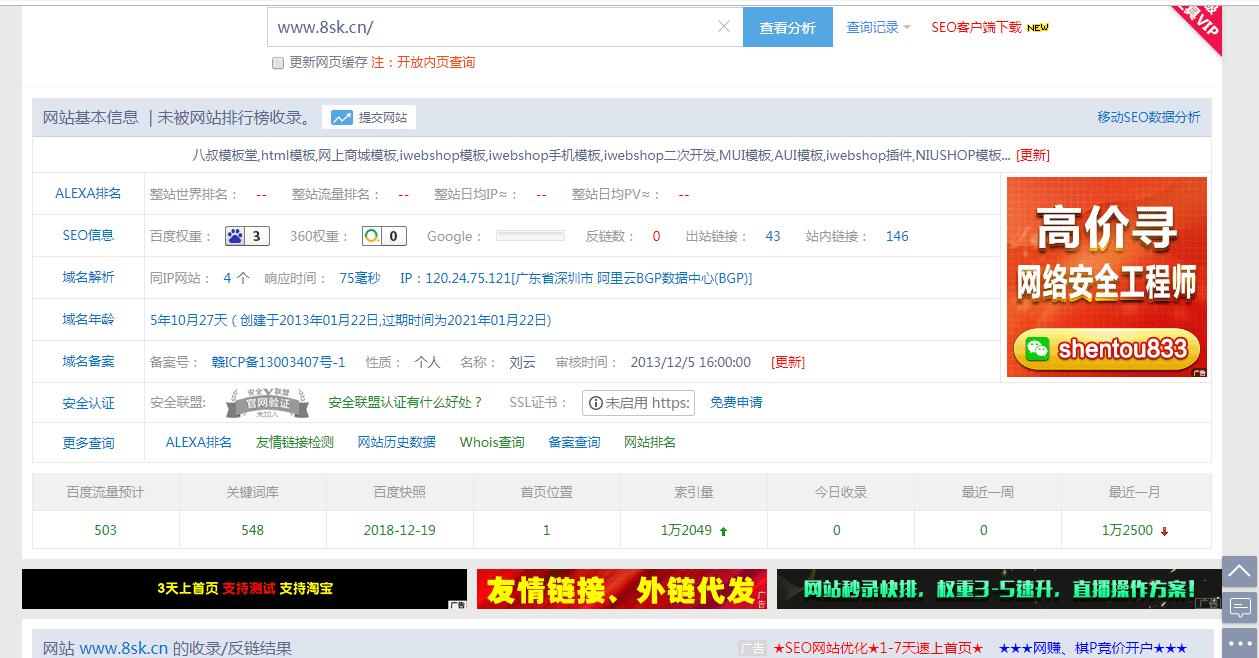Screen dimensions: 1259x658
Task: Open the 出站链接 value 43
Action: [x=773, y=236]
